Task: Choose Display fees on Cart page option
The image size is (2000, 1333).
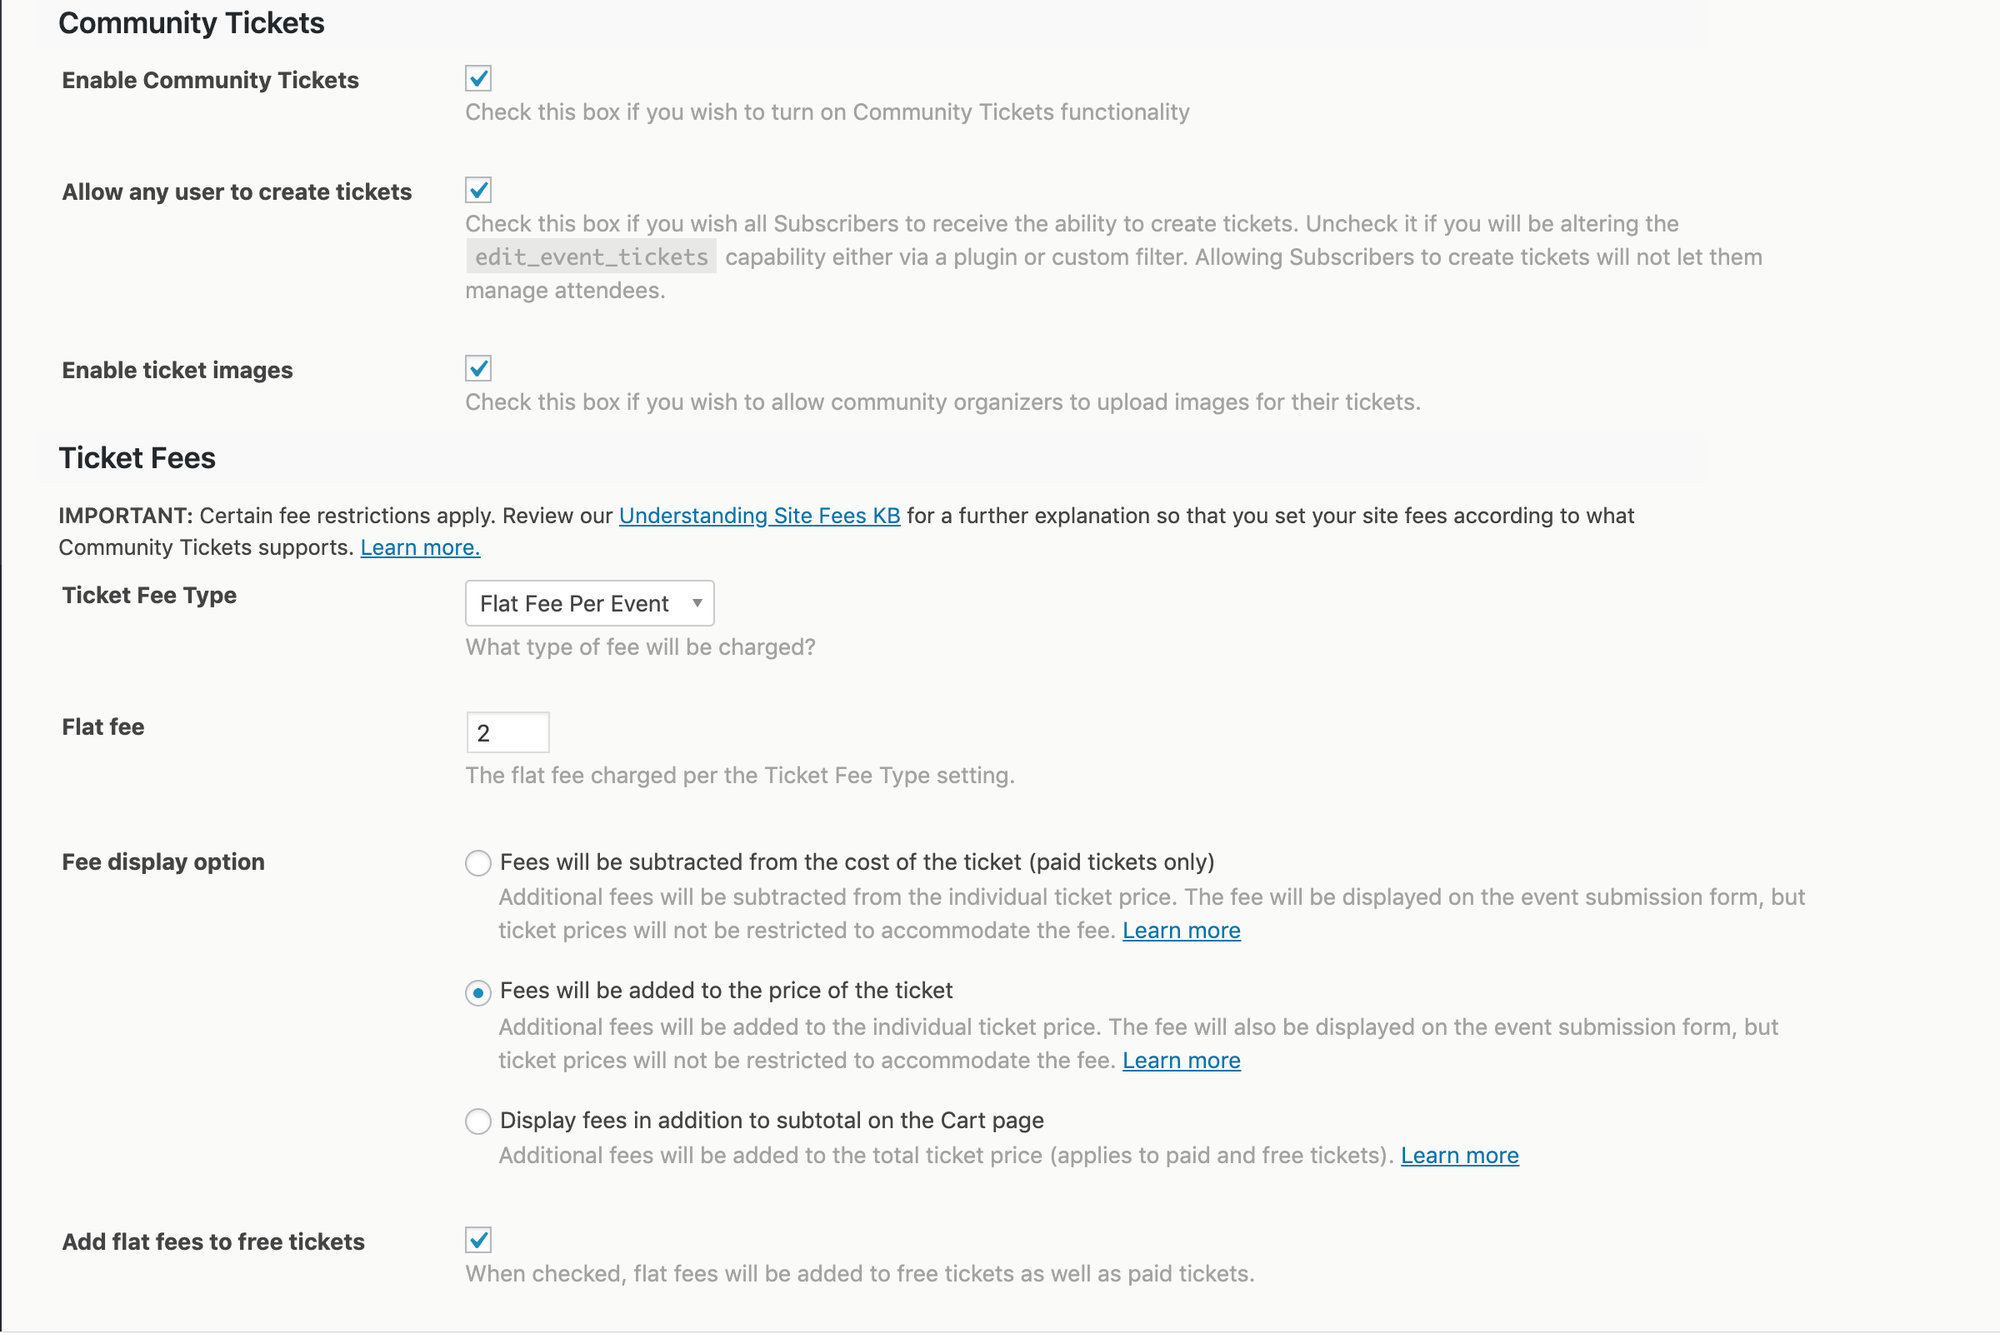Action: (x=478, y=1121)
